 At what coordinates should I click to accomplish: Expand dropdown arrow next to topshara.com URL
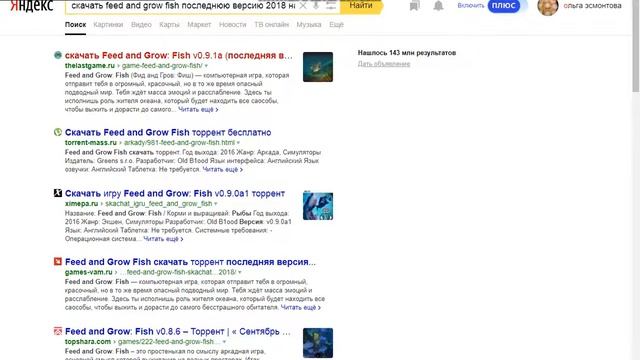224,342
